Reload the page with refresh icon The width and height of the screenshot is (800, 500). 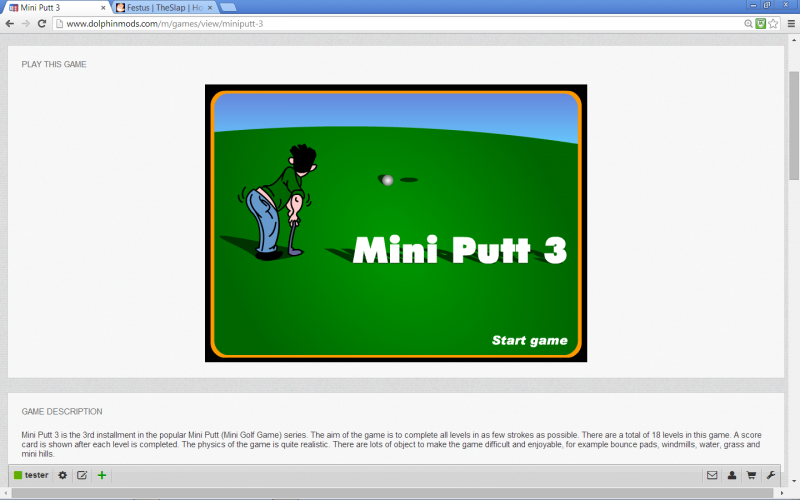click(x=42, y=23)
